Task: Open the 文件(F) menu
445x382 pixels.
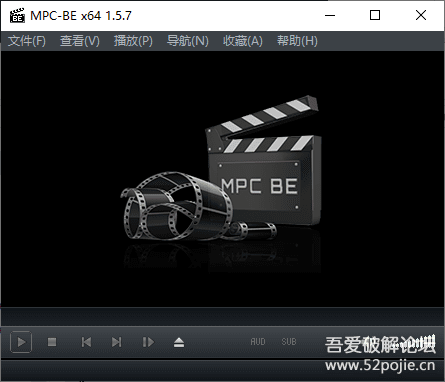Action: pos(27,41)
